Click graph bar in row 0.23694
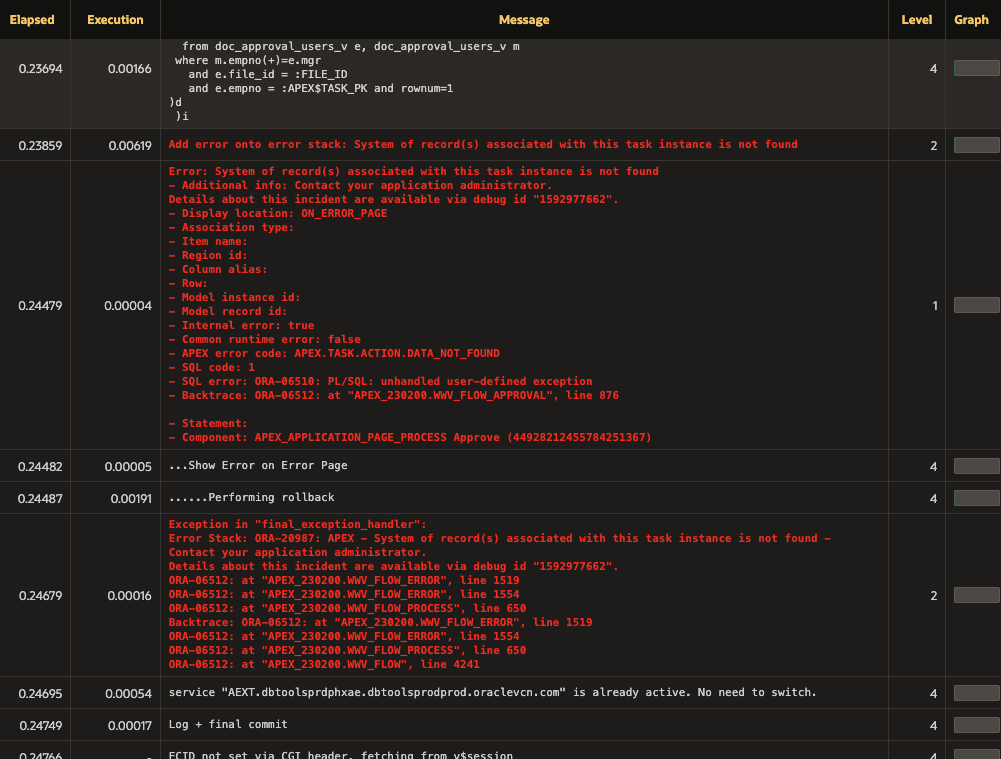The width and height of the screenshot is (1001, 759). click(x=976, y=68)
